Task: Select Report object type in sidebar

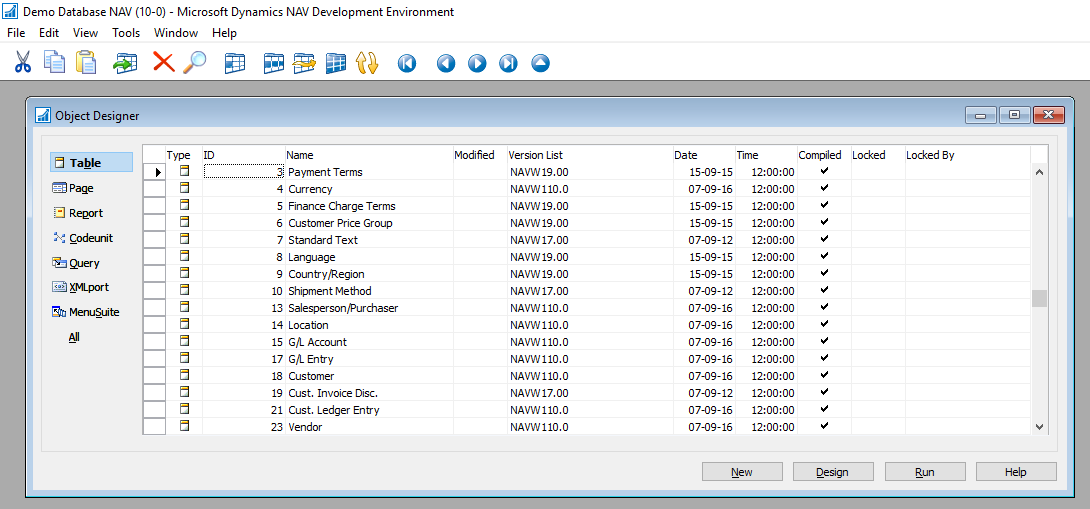Action: (77, 213)
